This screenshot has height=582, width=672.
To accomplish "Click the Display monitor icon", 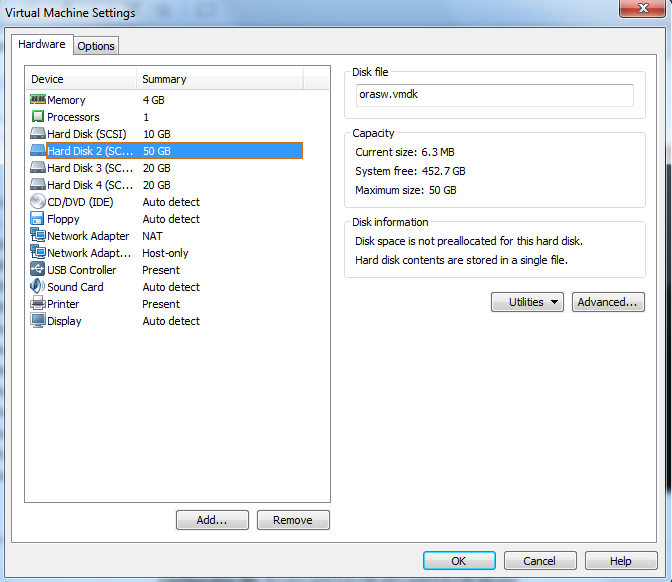I will 38,321.
